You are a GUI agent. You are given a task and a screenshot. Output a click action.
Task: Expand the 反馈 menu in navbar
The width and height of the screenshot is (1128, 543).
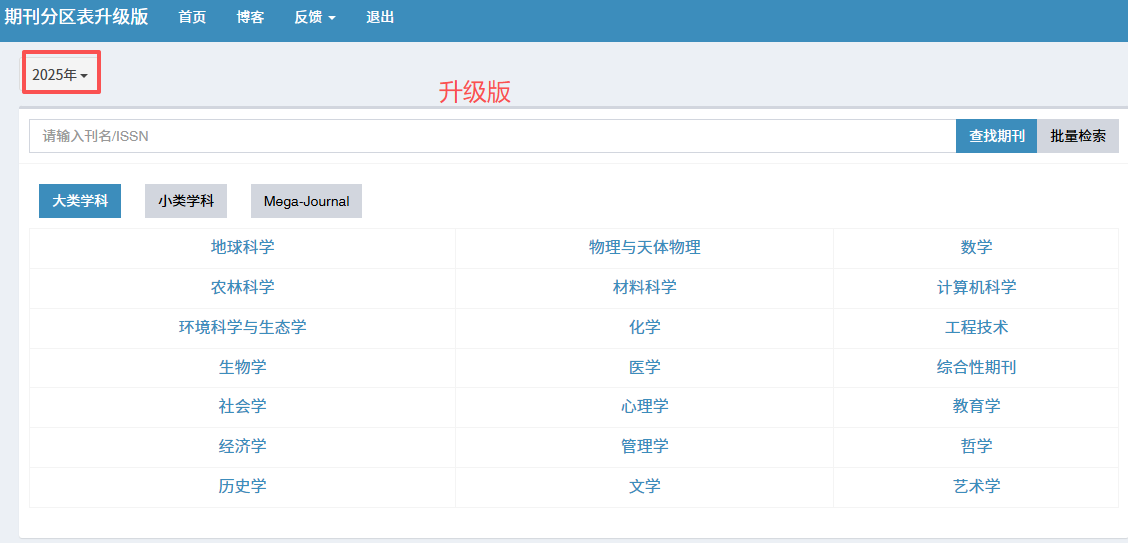pos(314,17)
